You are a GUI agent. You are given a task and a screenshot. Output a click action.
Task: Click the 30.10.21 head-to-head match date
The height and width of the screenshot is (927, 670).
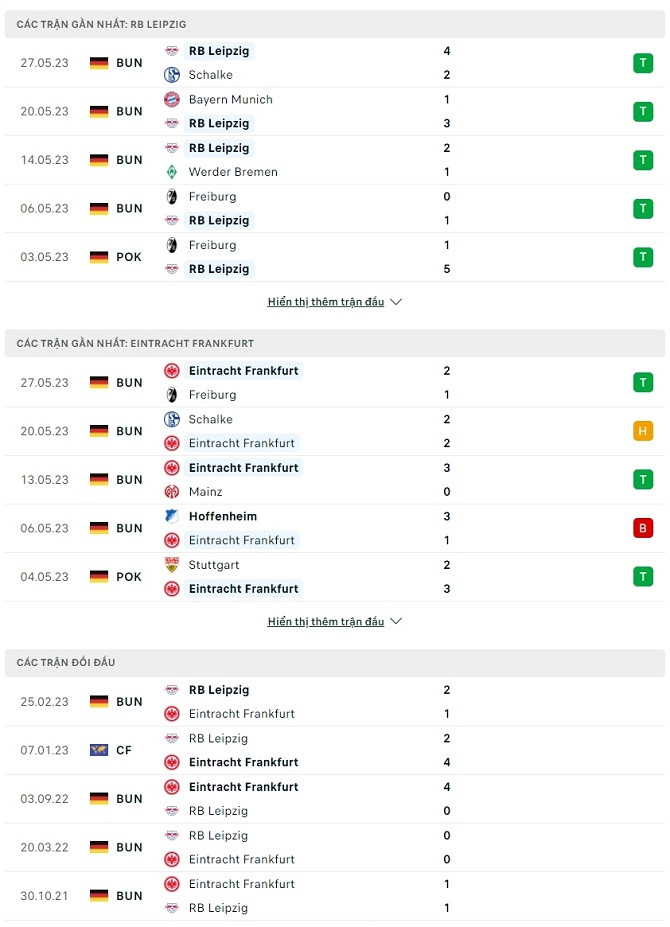(44, 896)
